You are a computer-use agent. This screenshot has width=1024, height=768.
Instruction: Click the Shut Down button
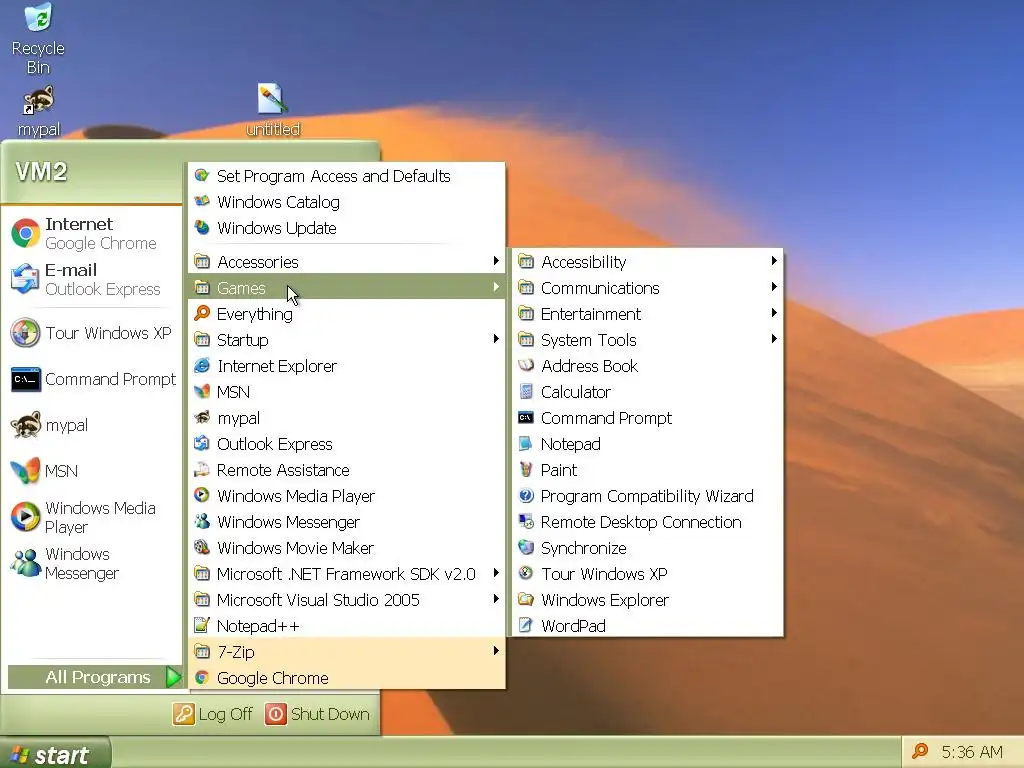coord(317,714)
